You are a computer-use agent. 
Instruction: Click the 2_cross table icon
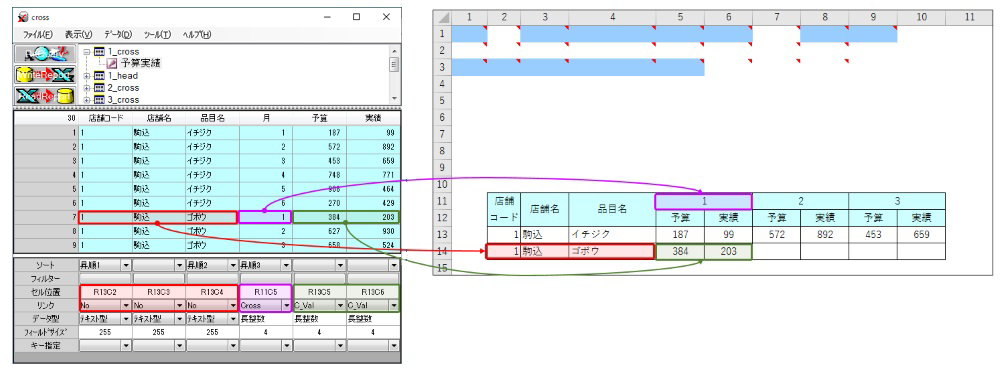pyautogui.click(x=99, y=87)
